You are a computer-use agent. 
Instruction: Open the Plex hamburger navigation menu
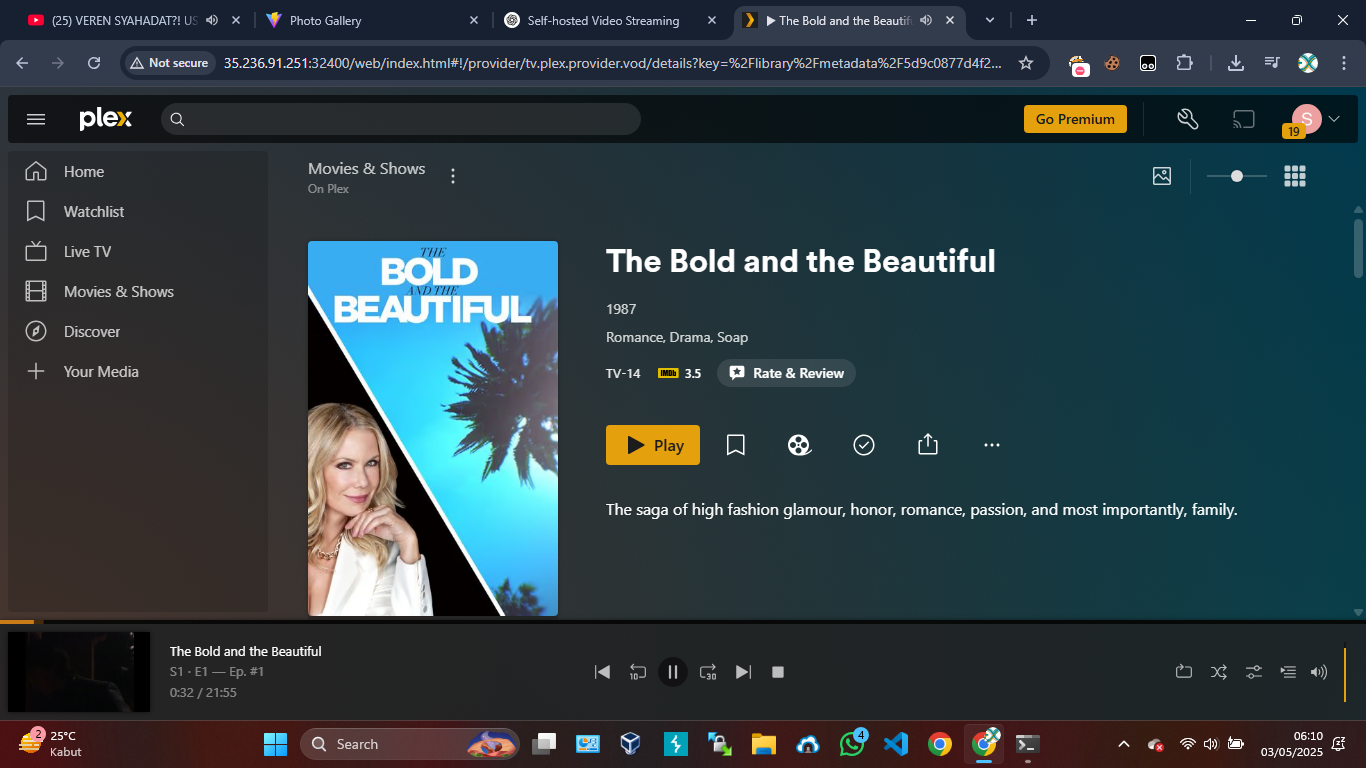(36, 119)
